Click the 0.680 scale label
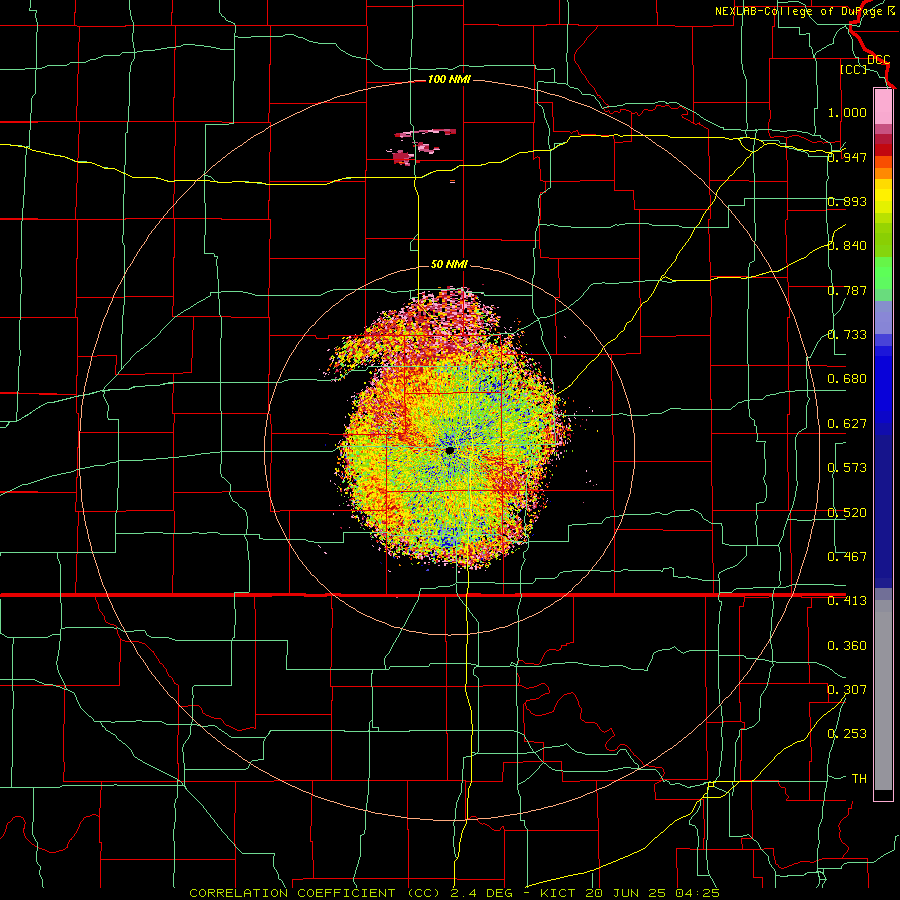The image size is (900, 900). [x=847, y=379]
